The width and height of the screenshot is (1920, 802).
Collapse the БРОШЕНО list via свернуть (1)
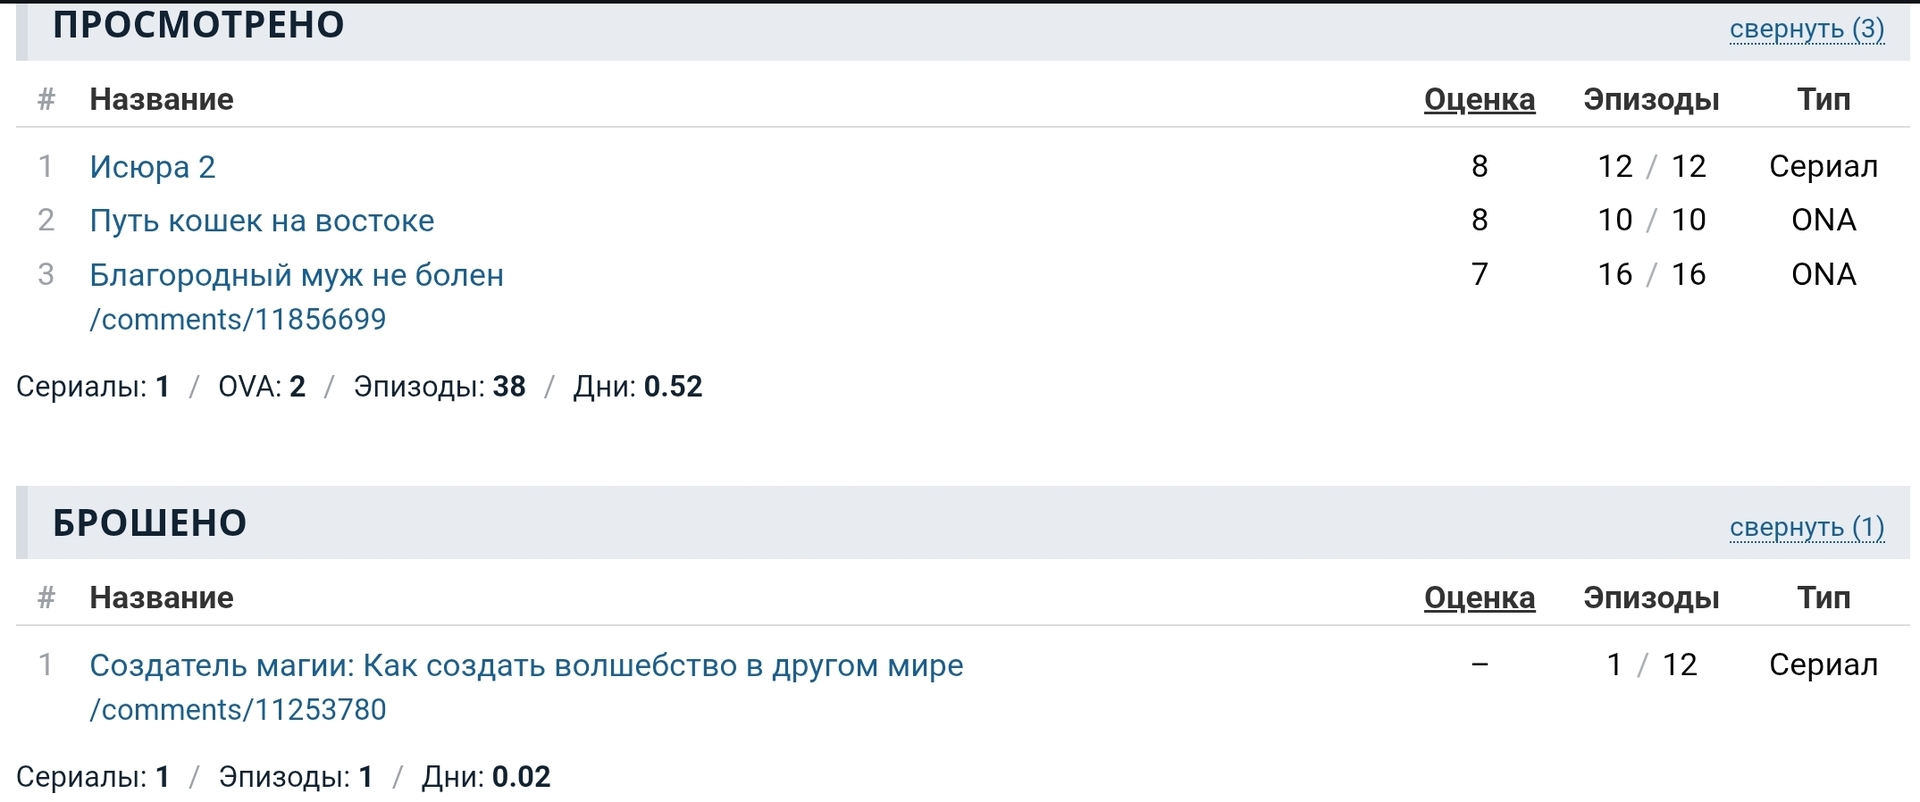click(1806, 527)
